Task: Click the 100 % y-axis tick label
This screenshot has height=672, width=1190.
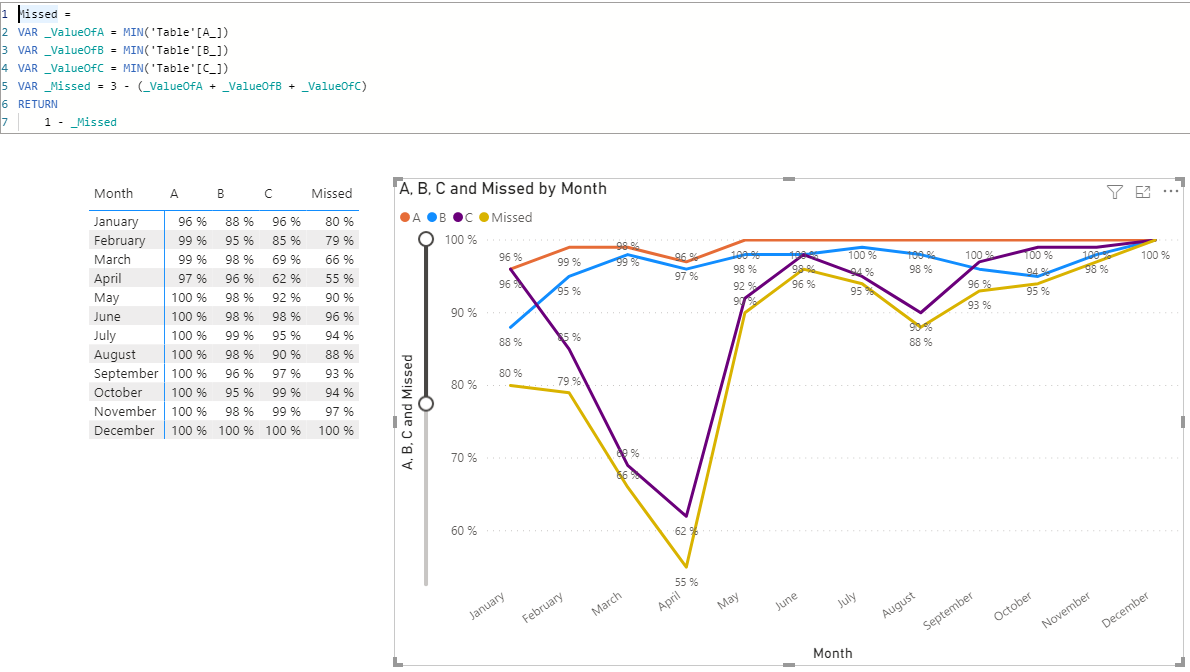Action: point(461,240)
